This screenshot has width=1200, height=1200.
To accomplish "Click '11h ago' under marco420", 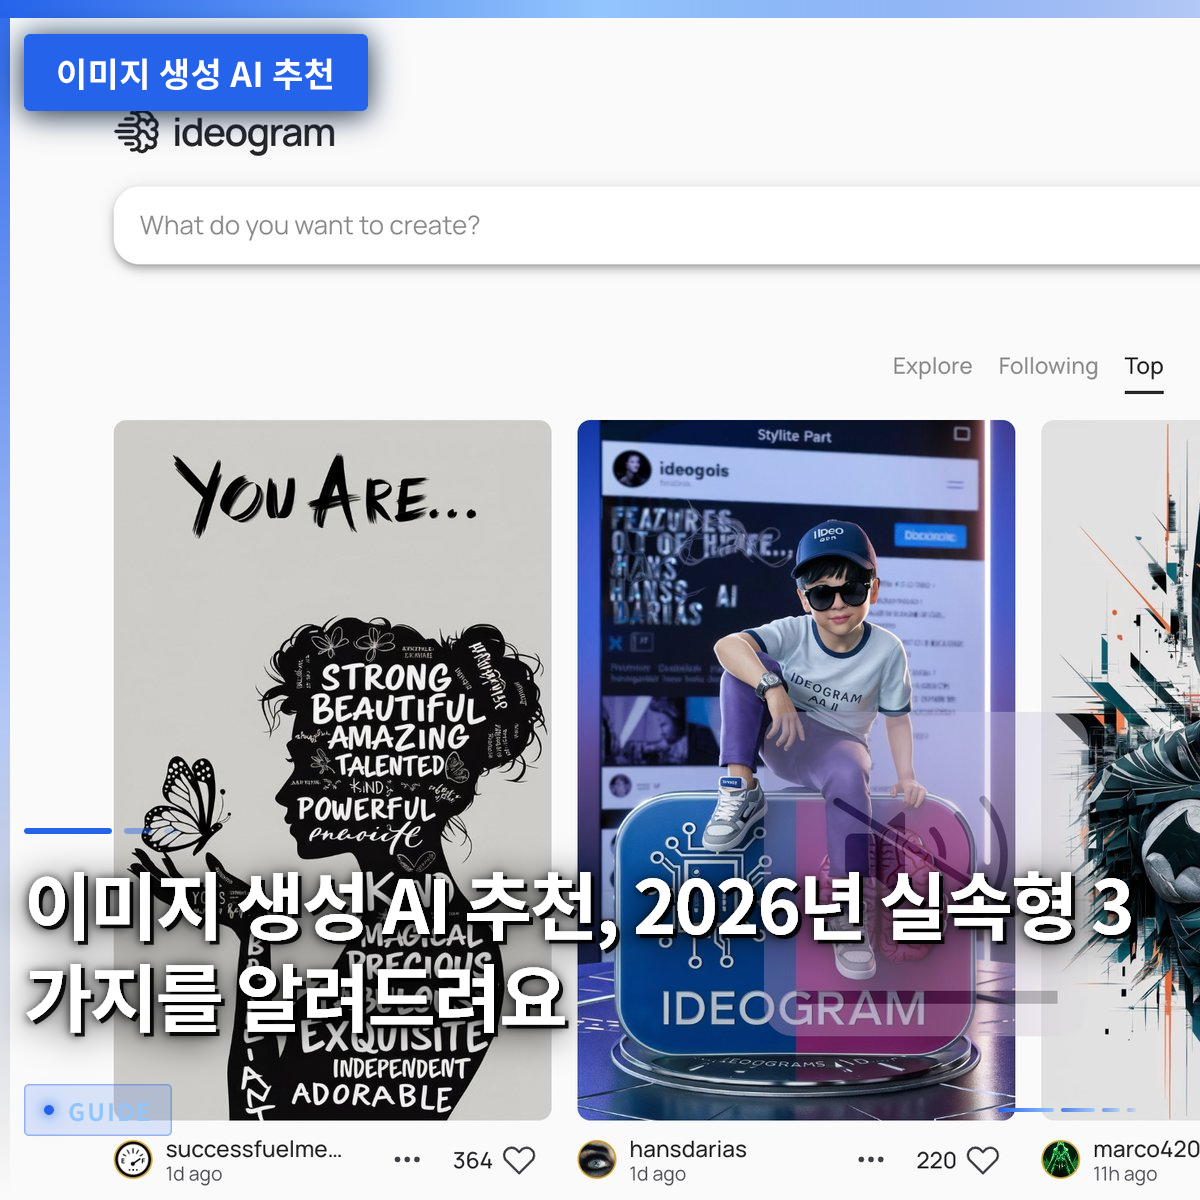I will click(1125, 1174).
